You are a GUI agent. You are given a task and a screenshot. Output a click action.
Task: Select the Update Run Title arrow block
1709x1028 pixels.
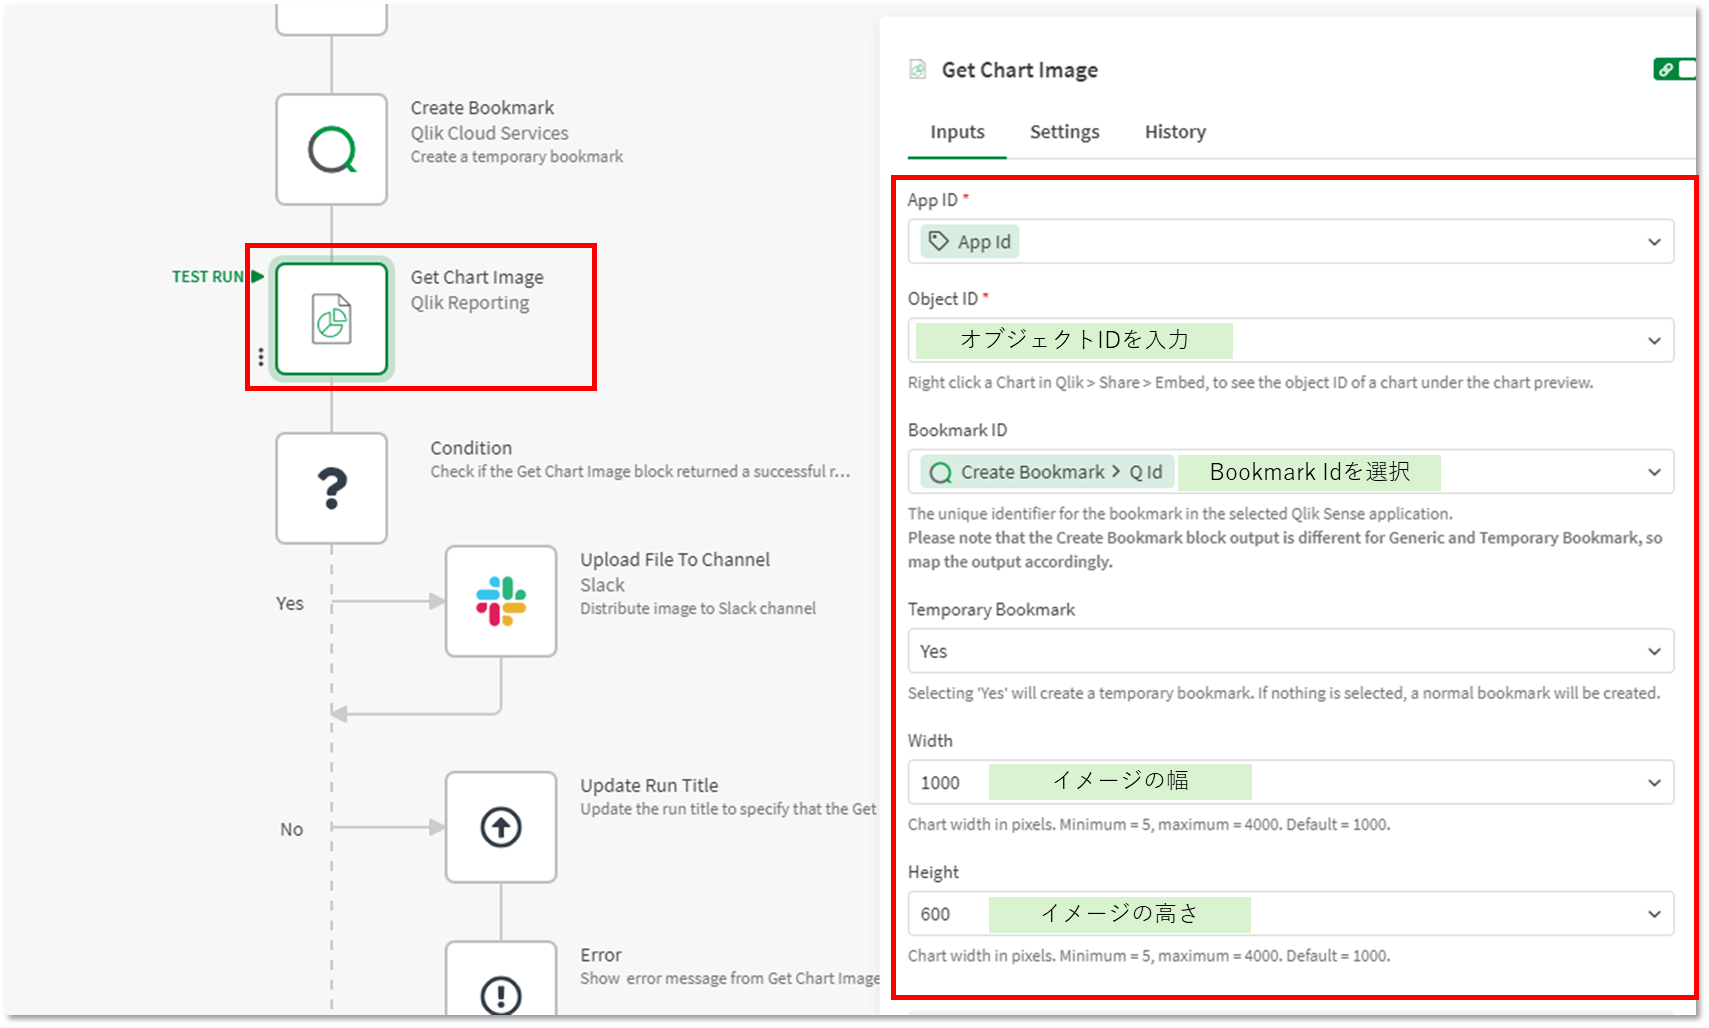coord(501,827)
